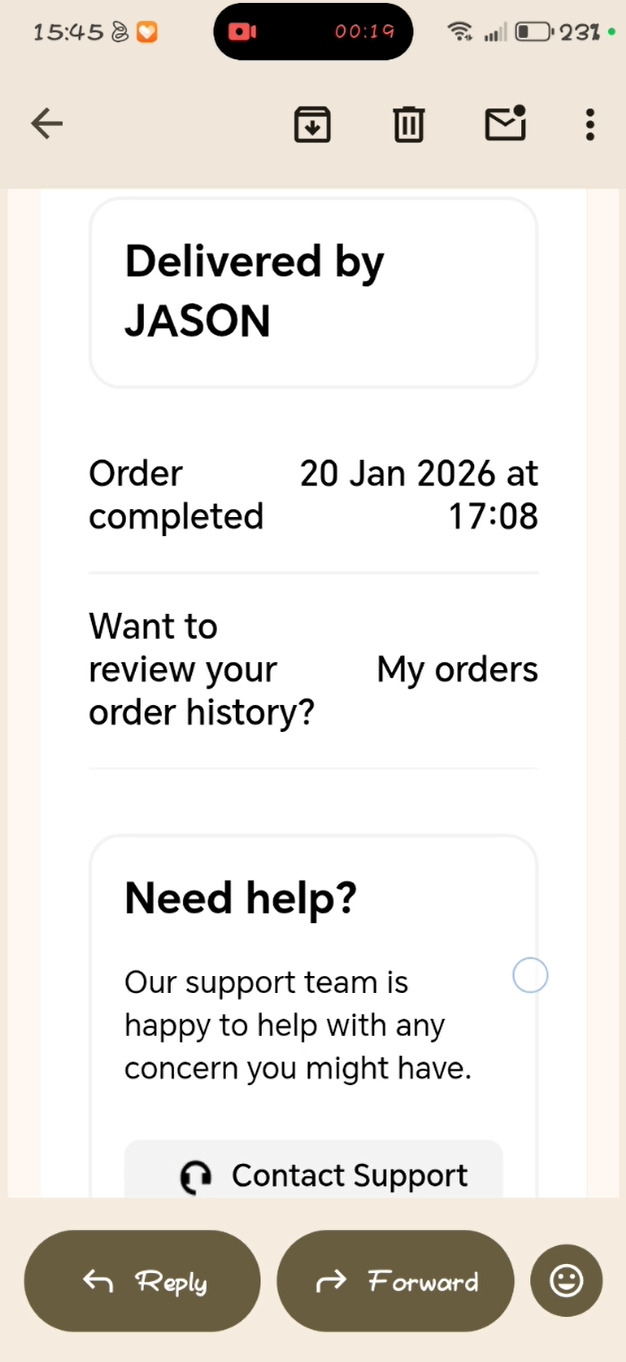Tap the Contact Support button
Screen dimensions: 626x1362
point(313,1174)
